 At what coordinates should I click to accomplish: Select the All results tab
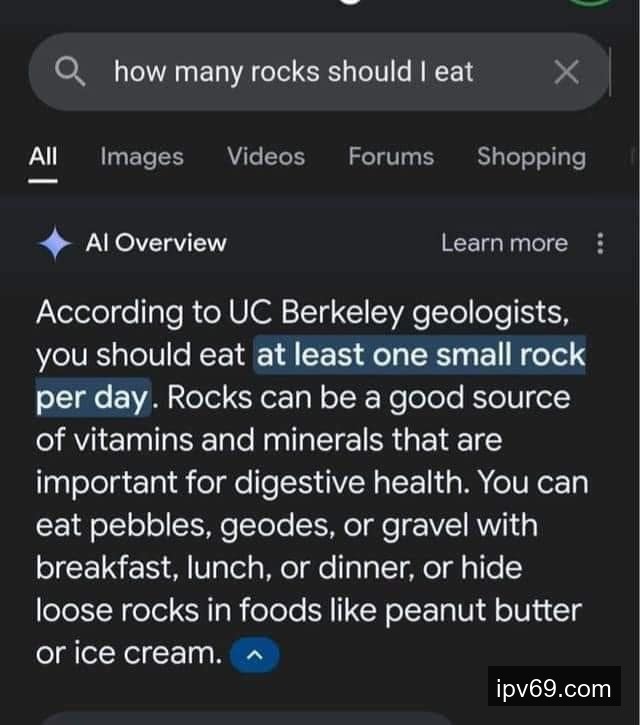pos(43,157)
